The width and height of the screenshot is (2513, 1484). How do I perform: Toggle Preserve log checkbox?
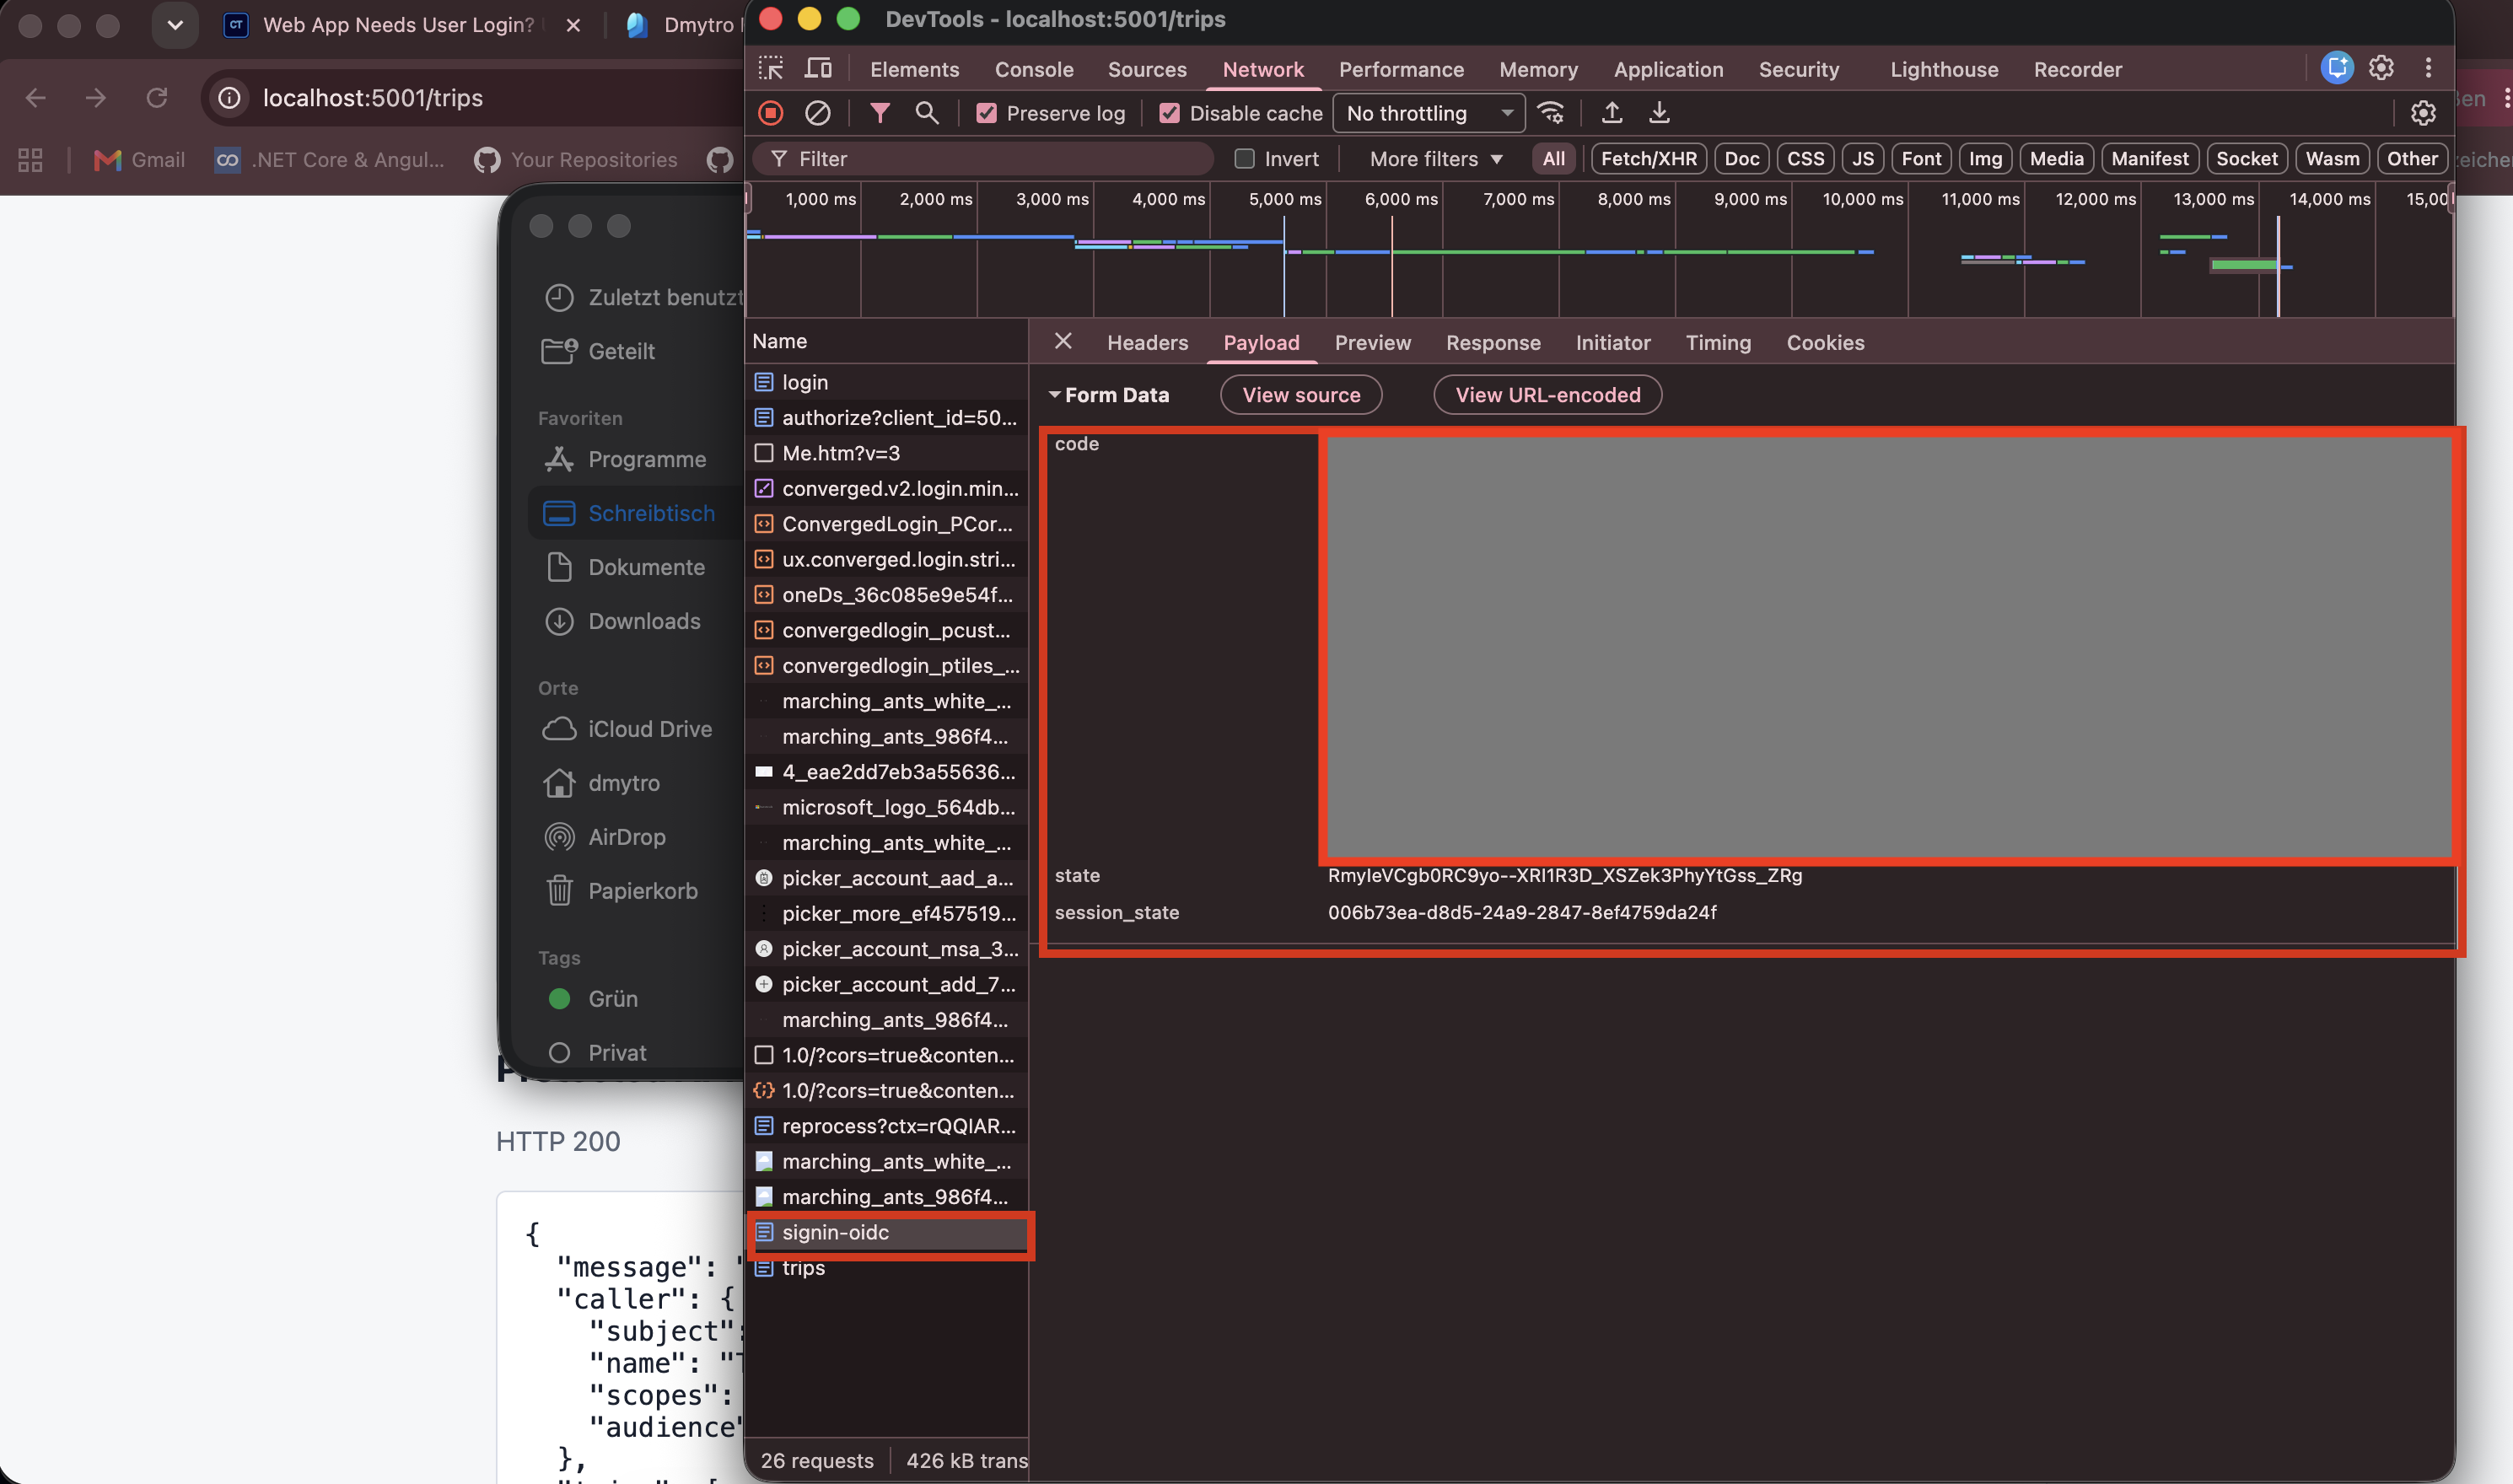986,113
